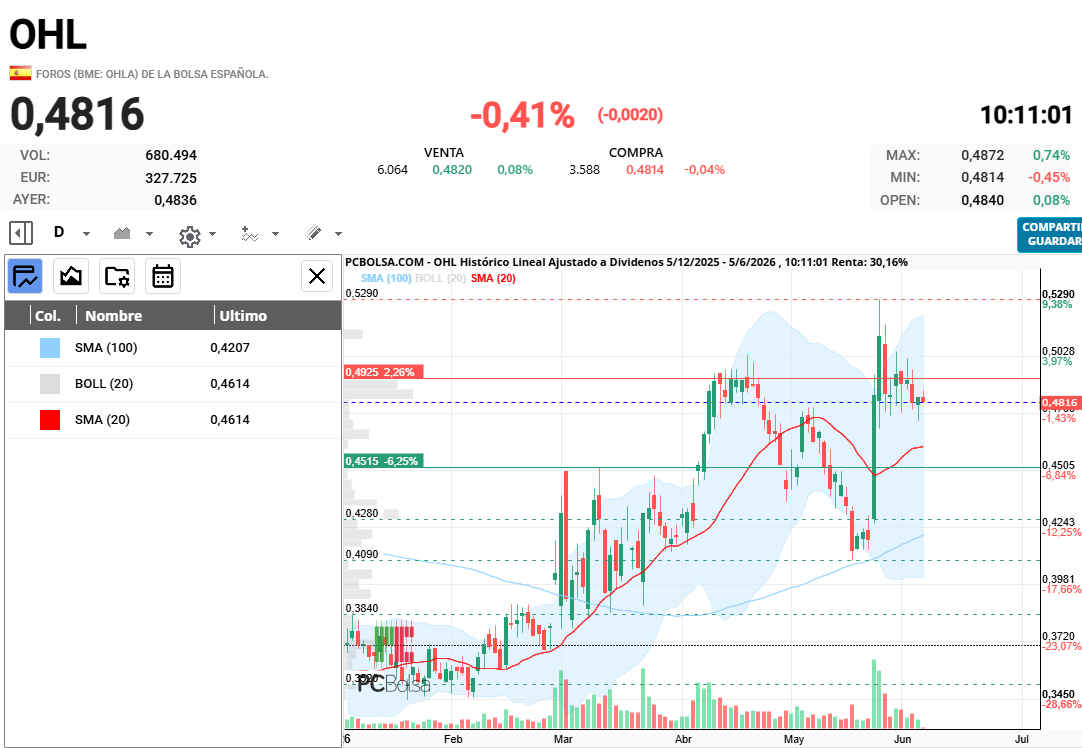Click the MIN value 0,4814
The width and height of the screenshot is (1082, 748).
click(x=983, y=177)
